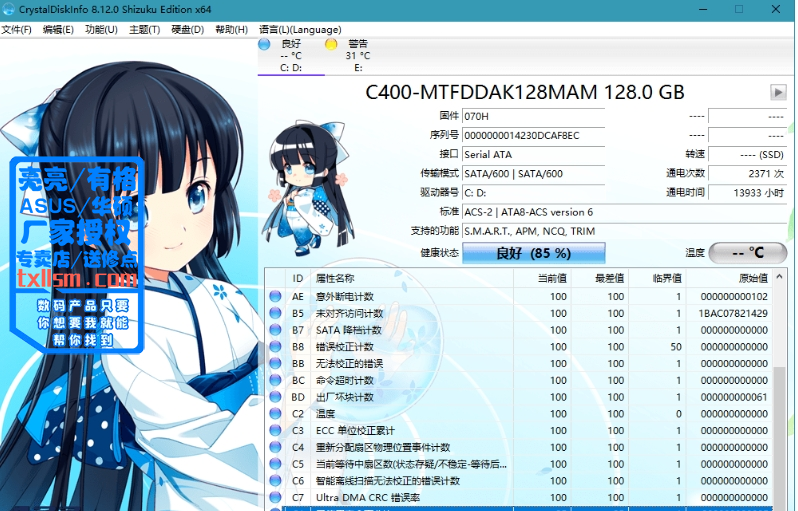This screenshot has width=798, height=511.
Task: Click the yellow 警告 status orb icon
Action: point(331,44)
